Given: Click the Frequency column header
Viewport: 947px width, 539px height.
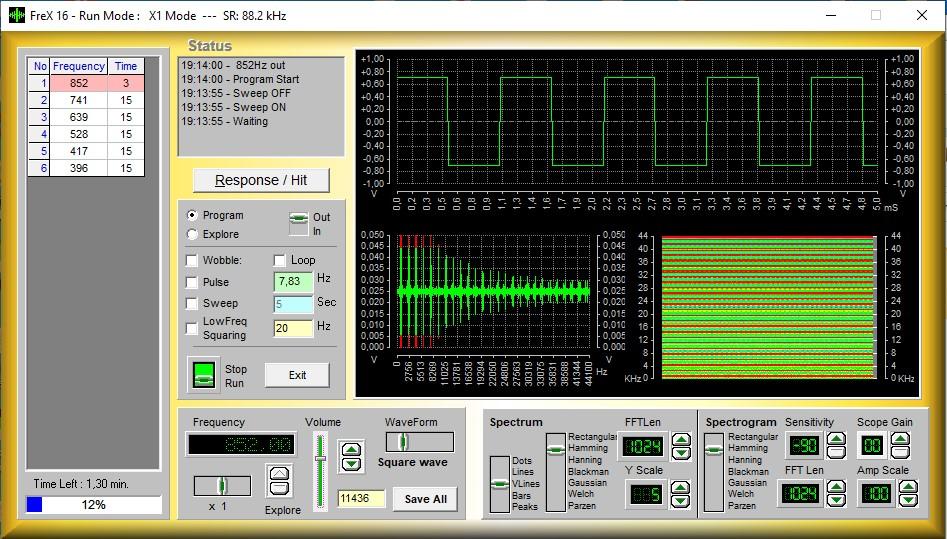Looking at the screenshot, I should [x=79, y=66].
